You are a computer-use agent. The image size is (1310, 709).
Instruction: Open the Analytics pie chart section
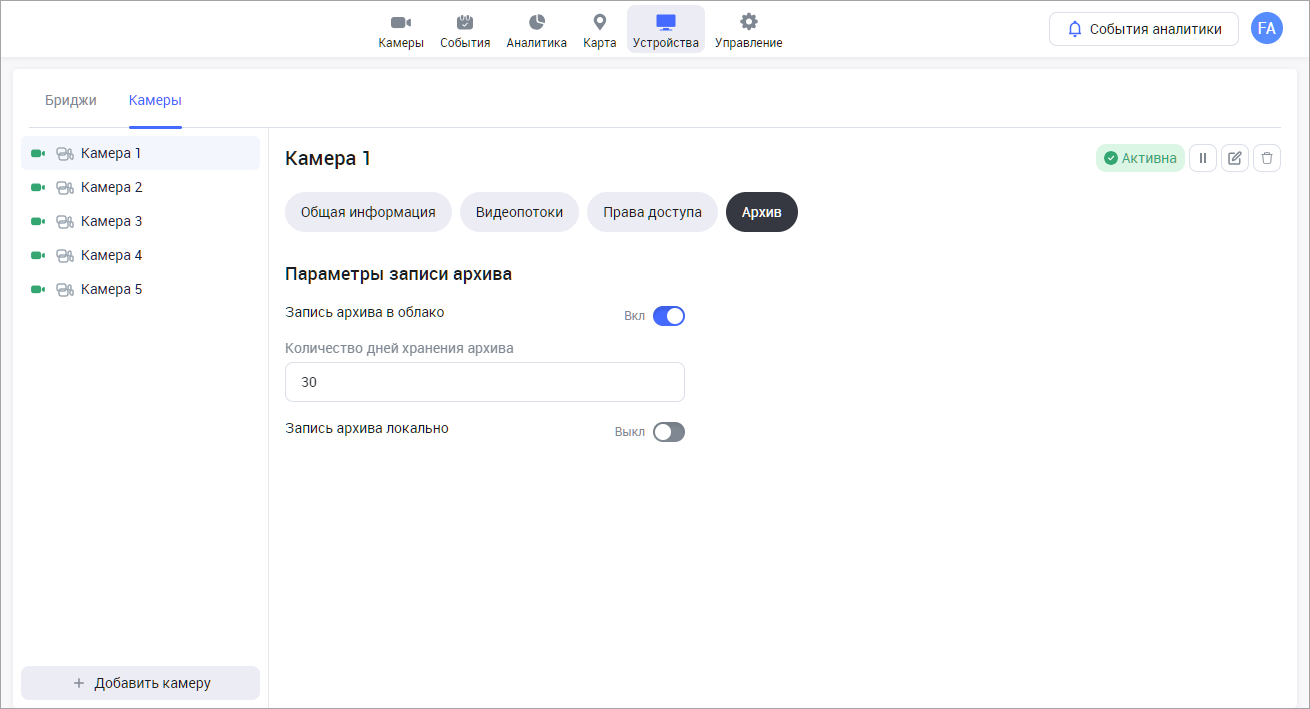536,30
